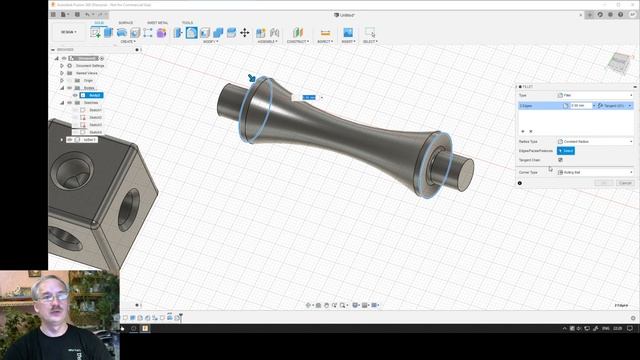The width and height of the screenshot is (640, 360).
Task: Toggle visibility eye of Bodies folder
Action: click(x=70, y=88)
